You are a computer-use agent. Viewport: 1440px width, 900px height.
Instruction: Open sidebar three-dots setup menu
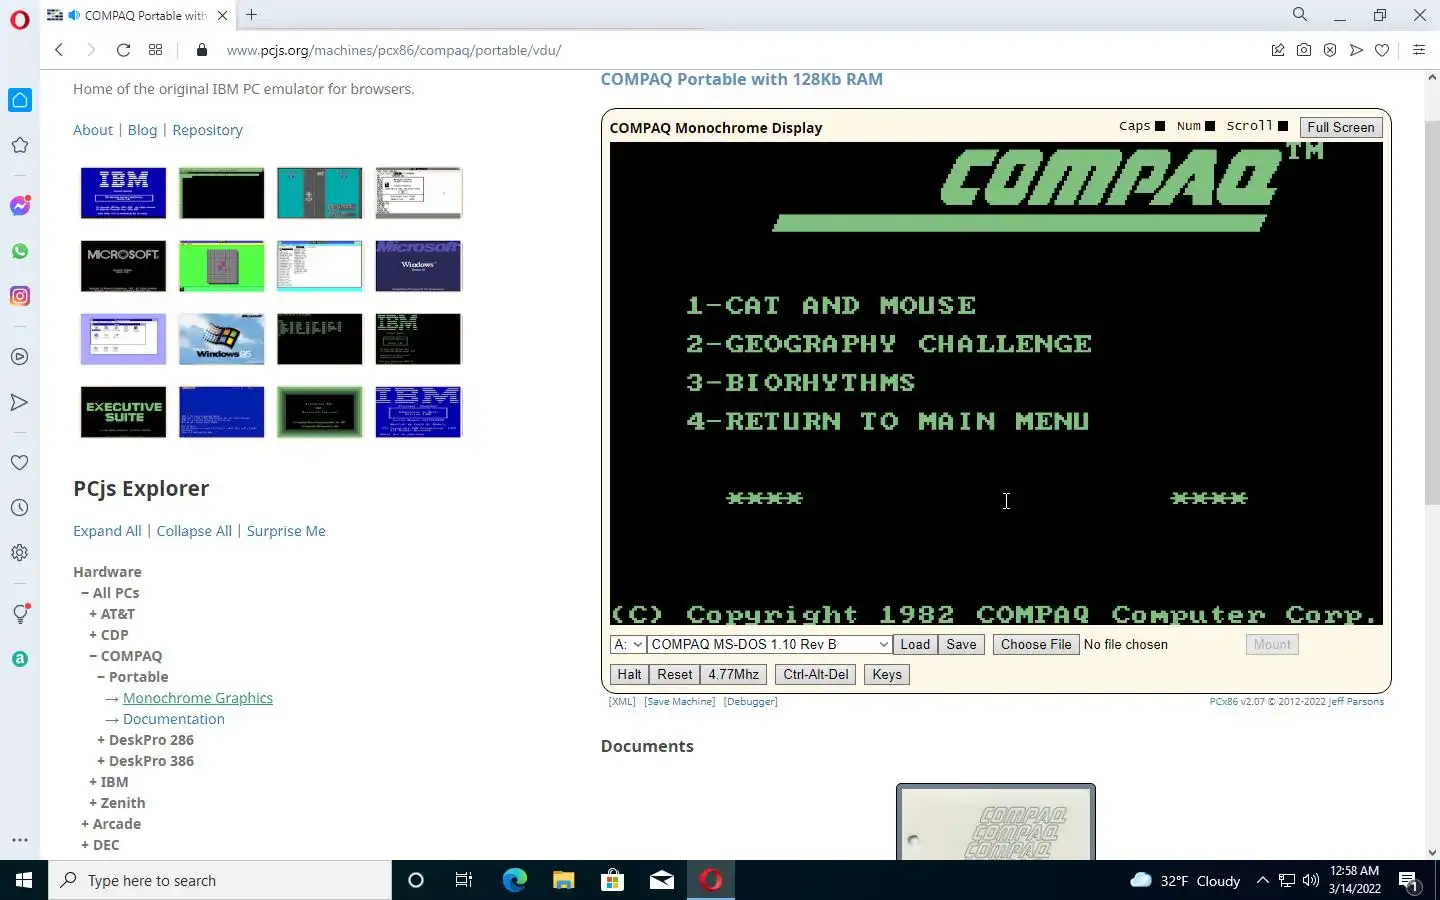coord(20,840)
